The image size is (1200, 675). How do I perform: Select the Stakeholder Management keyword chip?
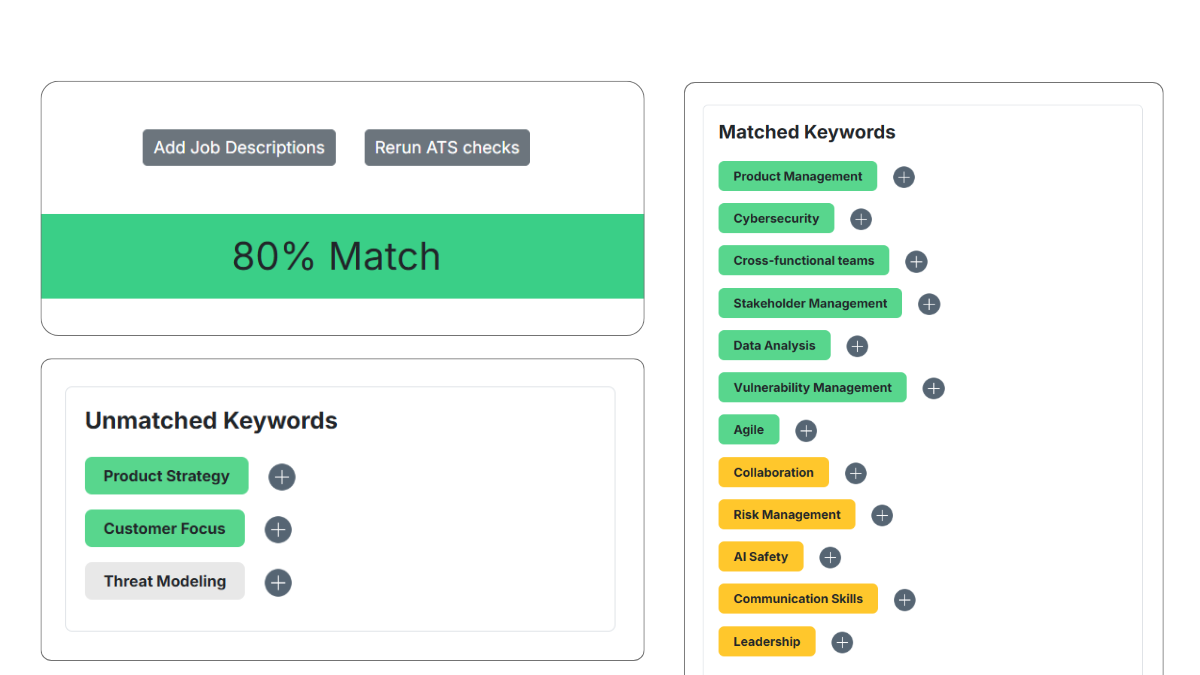809,303
